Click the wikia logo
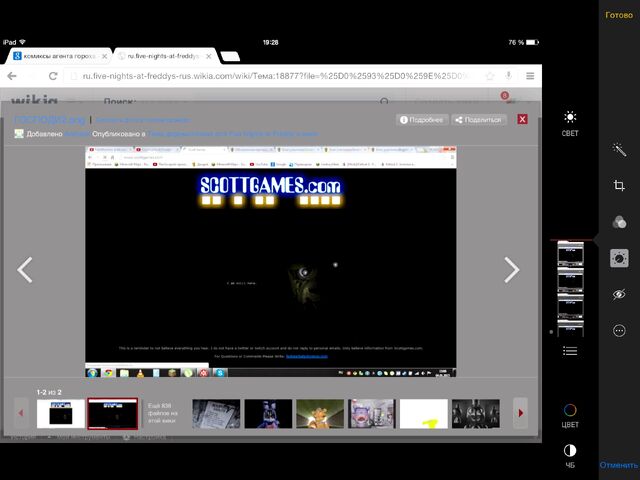640x480 pixels. click(x=34, y=100)
